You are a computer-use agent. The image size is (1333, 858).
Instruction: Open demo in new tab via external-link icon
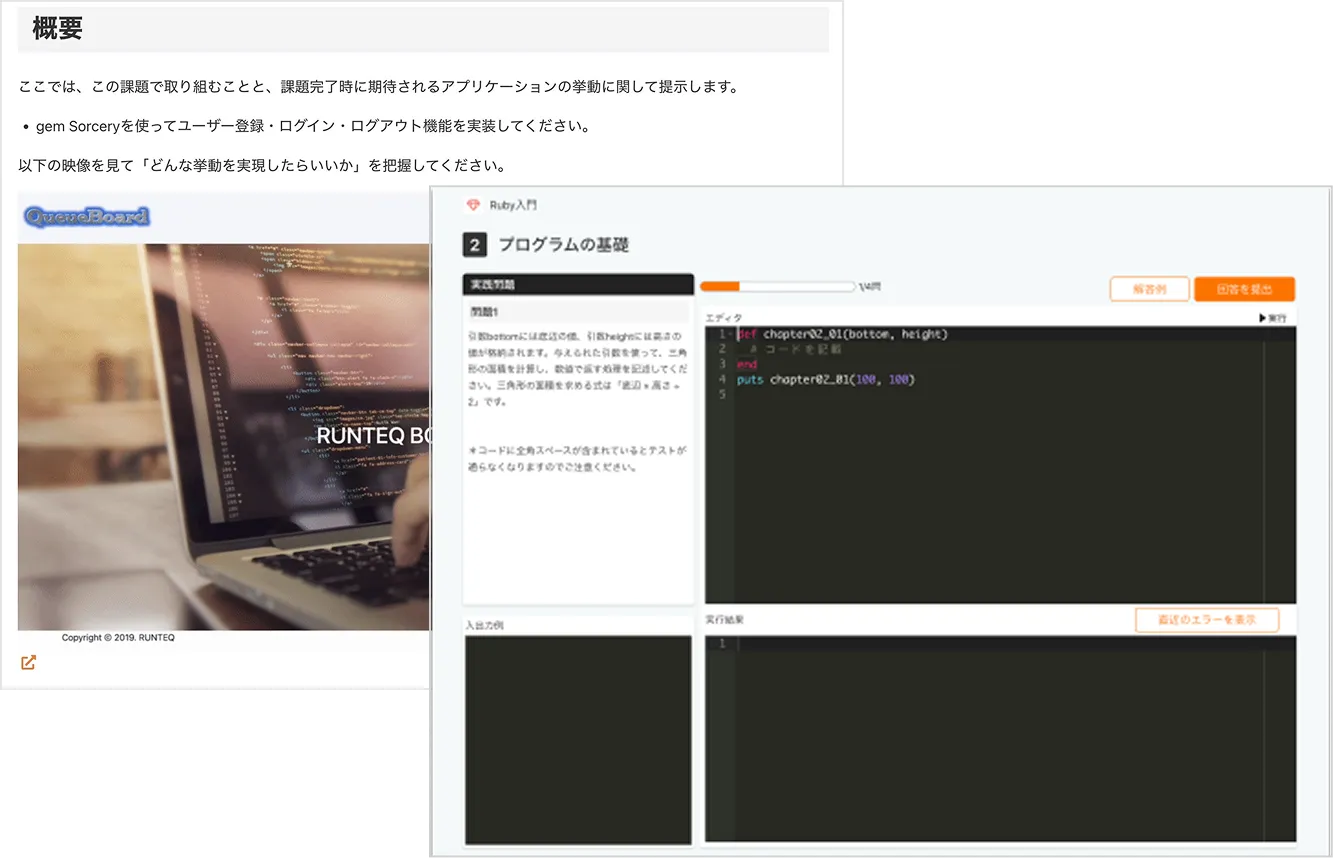pos(27,662)
